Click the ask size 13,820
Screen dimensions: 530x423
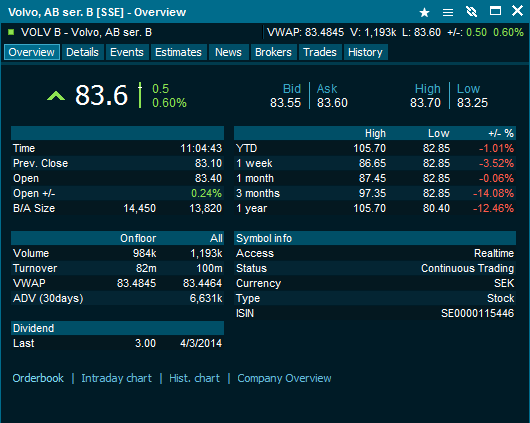click(x=206, y=208)
